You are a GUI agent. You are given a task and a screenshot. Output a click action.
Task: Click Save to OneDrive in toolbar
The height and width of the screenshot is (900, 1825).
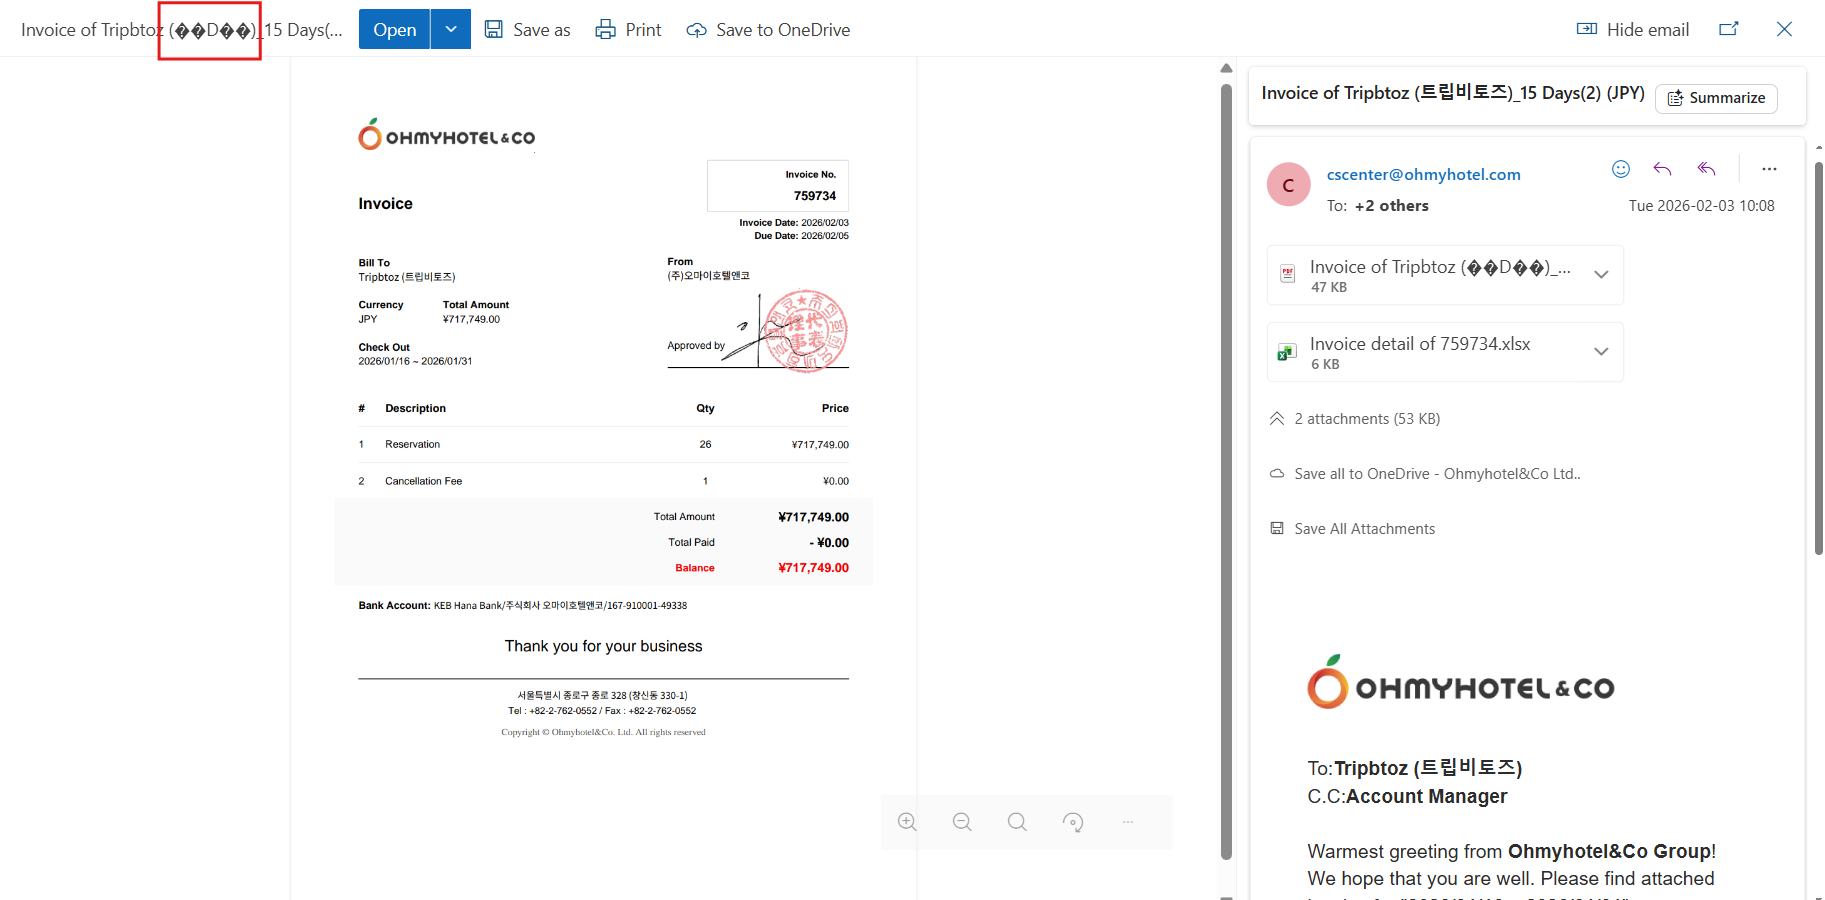(768, 30)
